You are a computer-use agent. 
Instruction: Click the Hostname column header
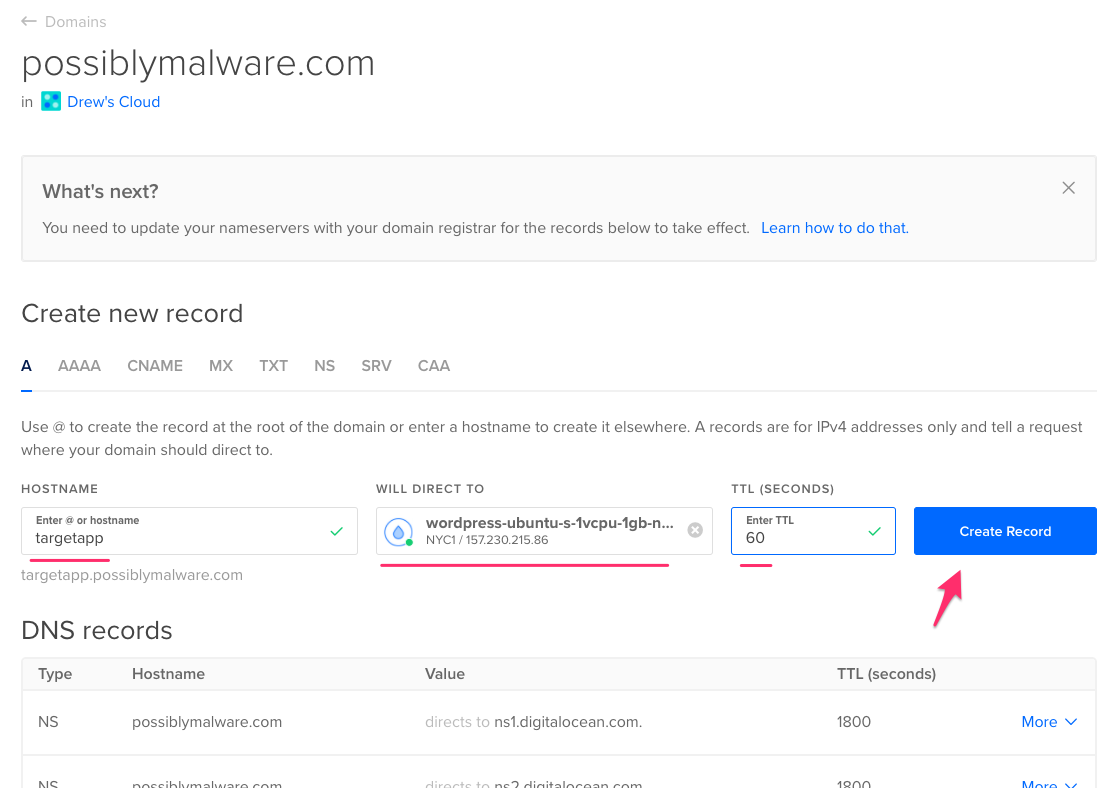[x=168, y=673]
